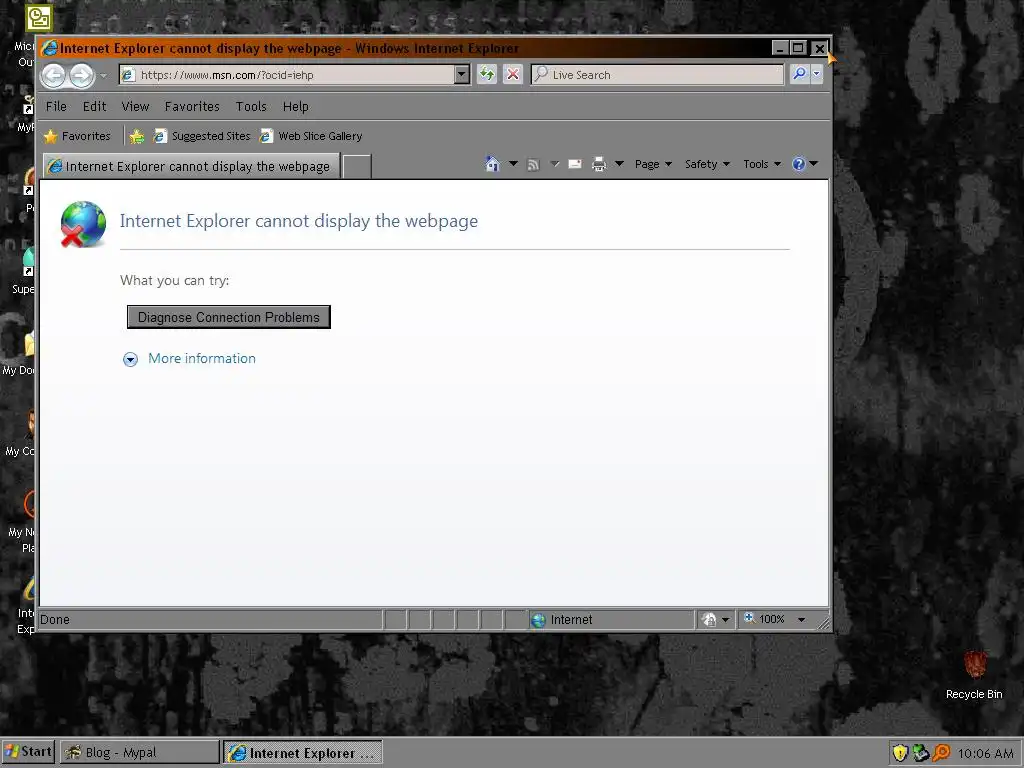Expand the Print dropdown arrow
Image resolution: width=1024 pixels, height=768 pixels.
[619, 164]
